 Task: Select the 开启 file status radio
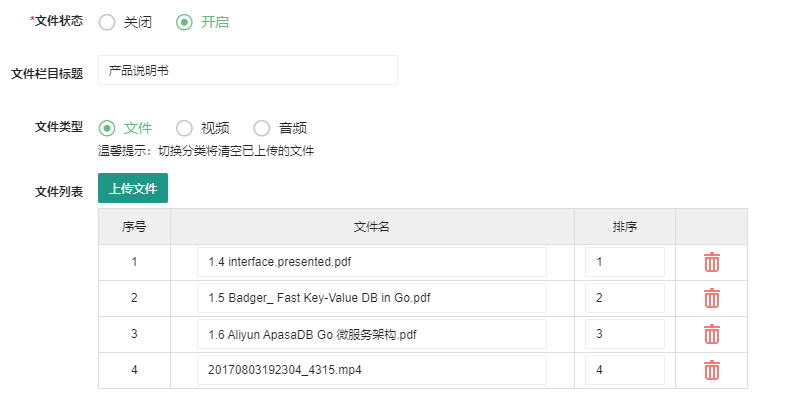184,22
